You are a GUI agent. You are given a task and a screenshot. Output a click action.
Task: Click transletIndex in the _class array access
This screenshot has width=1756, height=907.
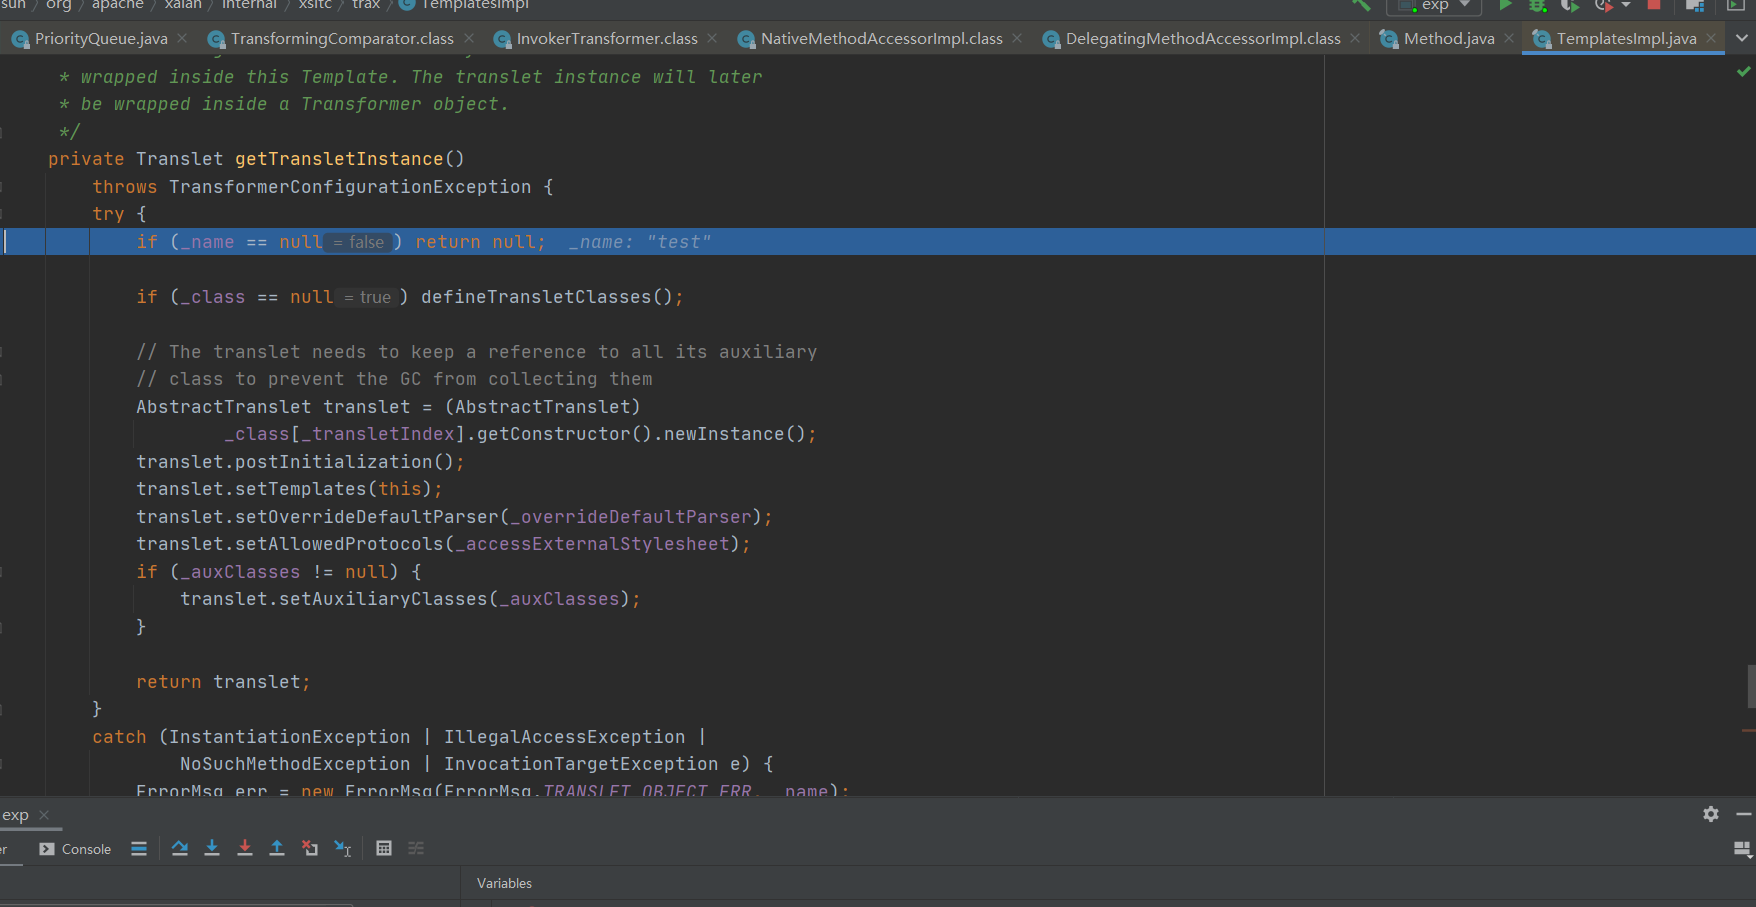point(378,434)
